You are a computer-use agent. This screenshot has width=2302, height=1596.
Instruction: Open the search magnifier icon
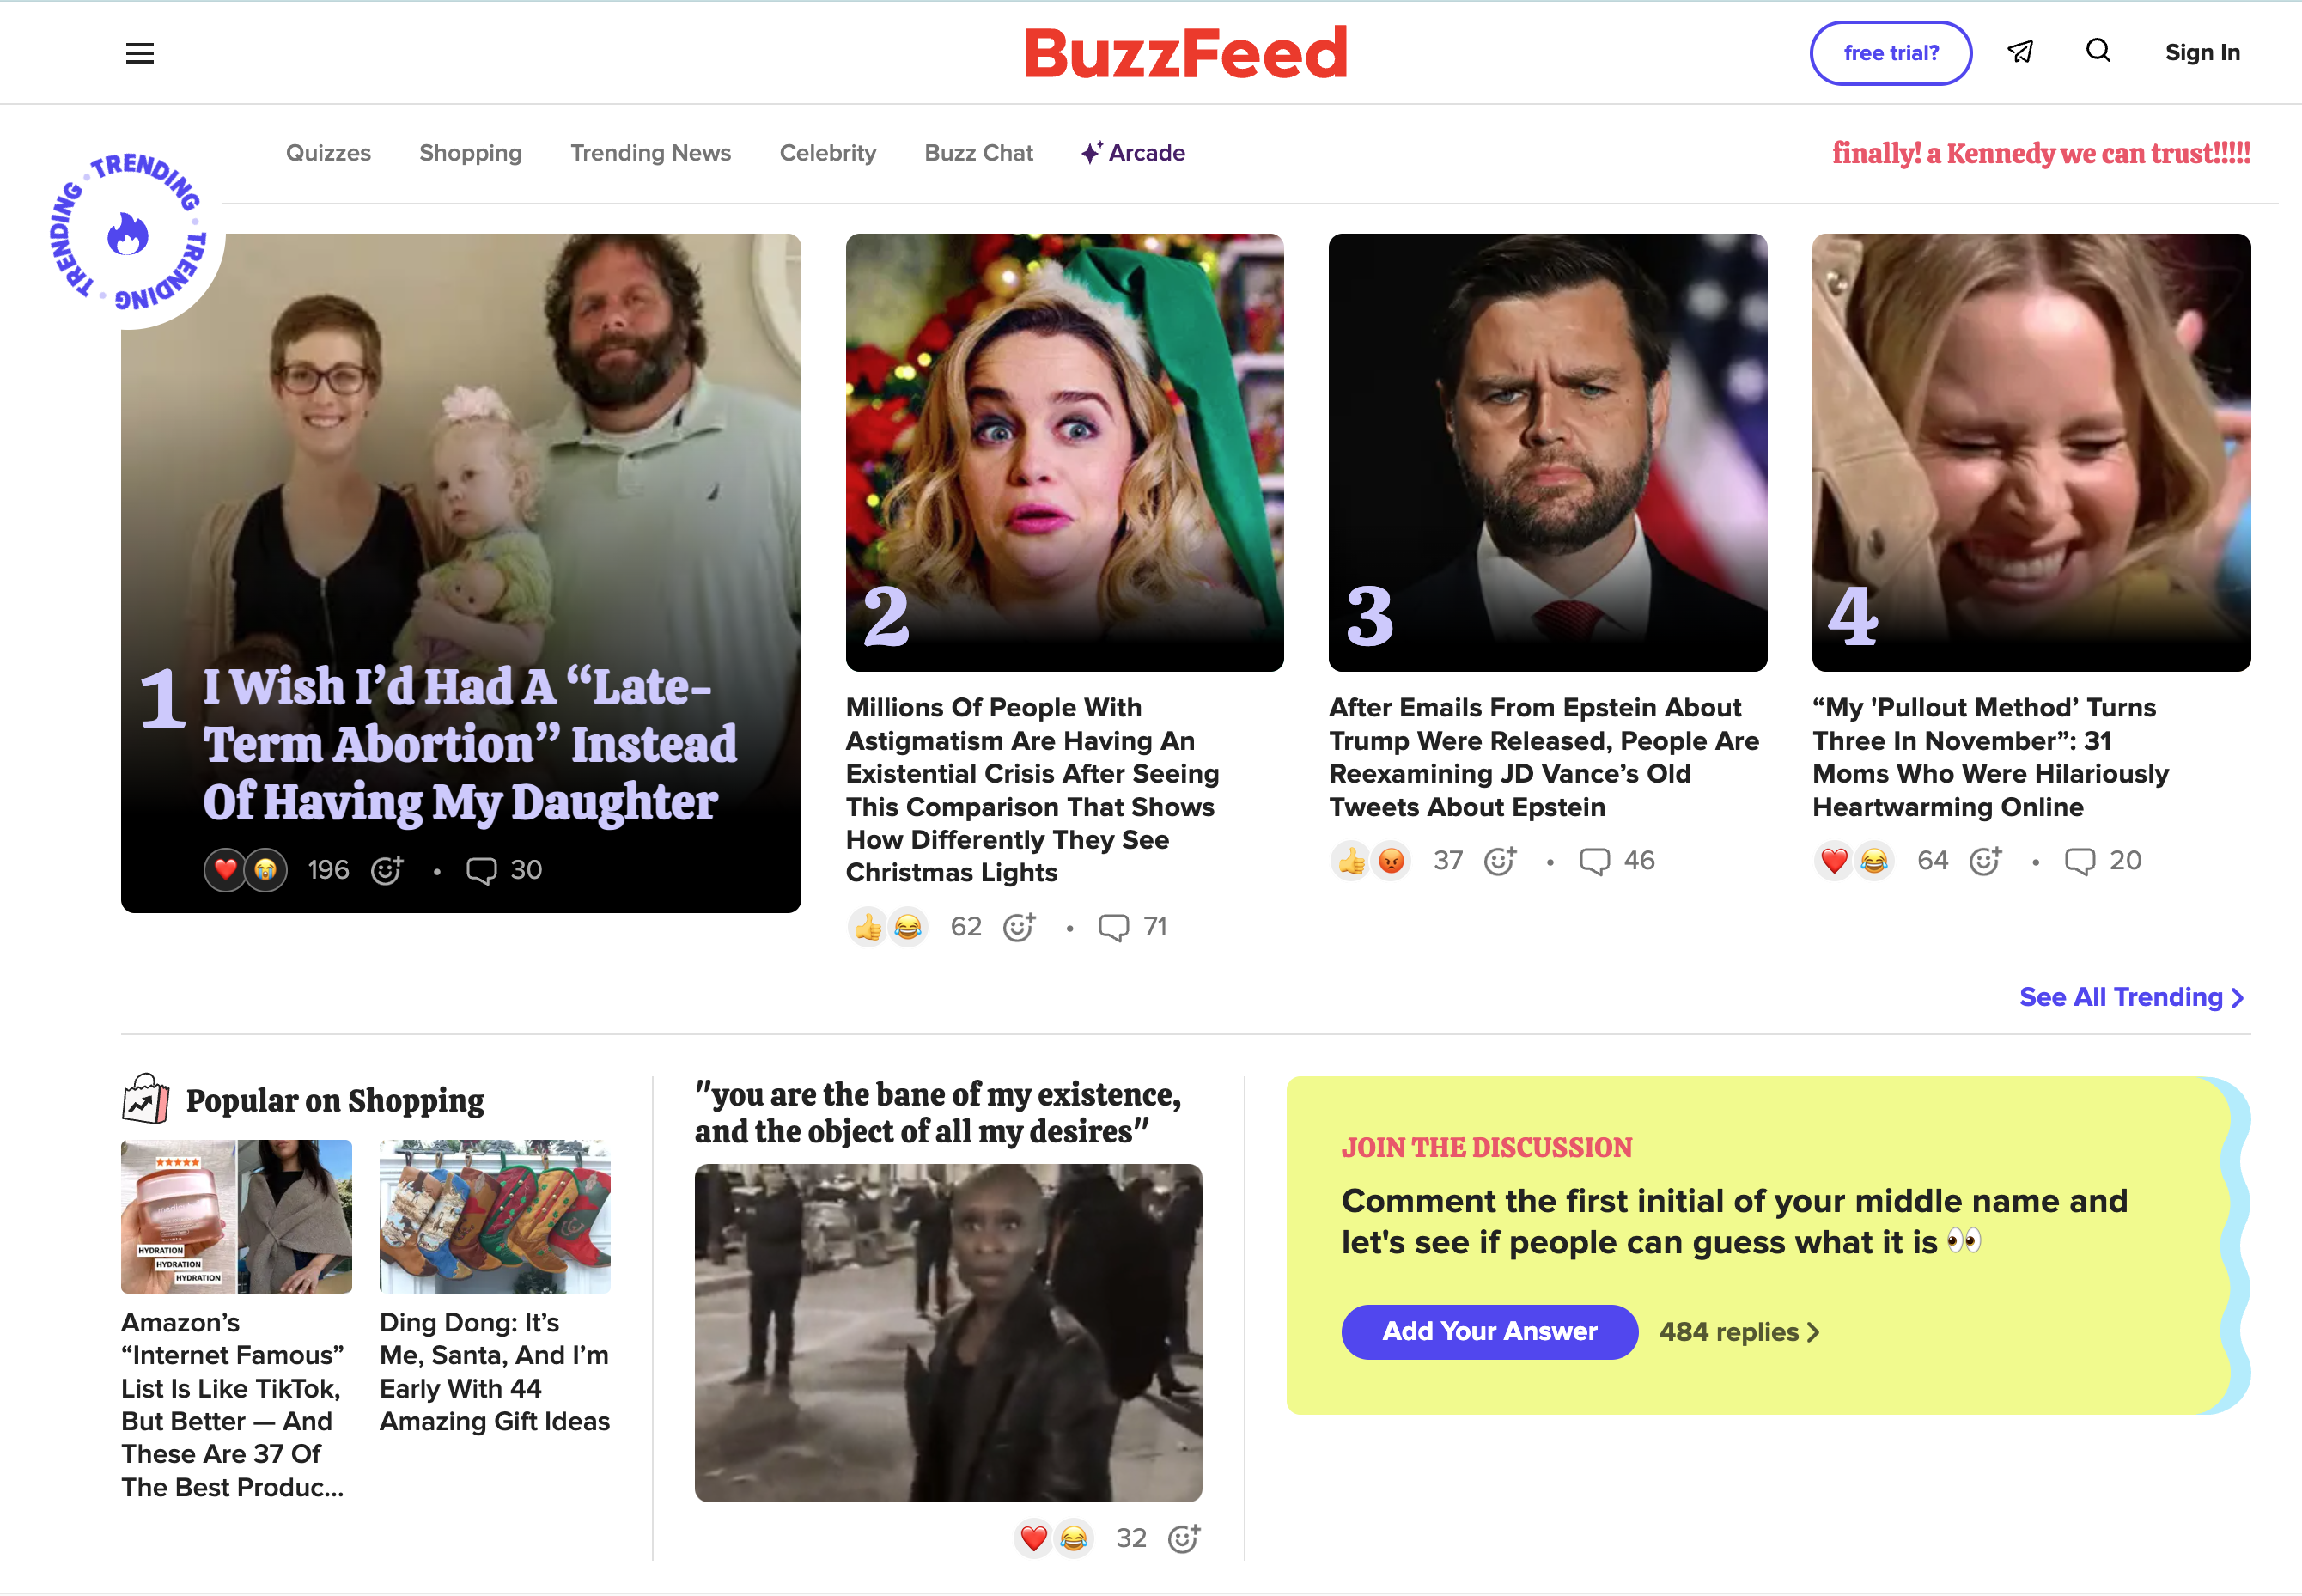coord(2098,51)
